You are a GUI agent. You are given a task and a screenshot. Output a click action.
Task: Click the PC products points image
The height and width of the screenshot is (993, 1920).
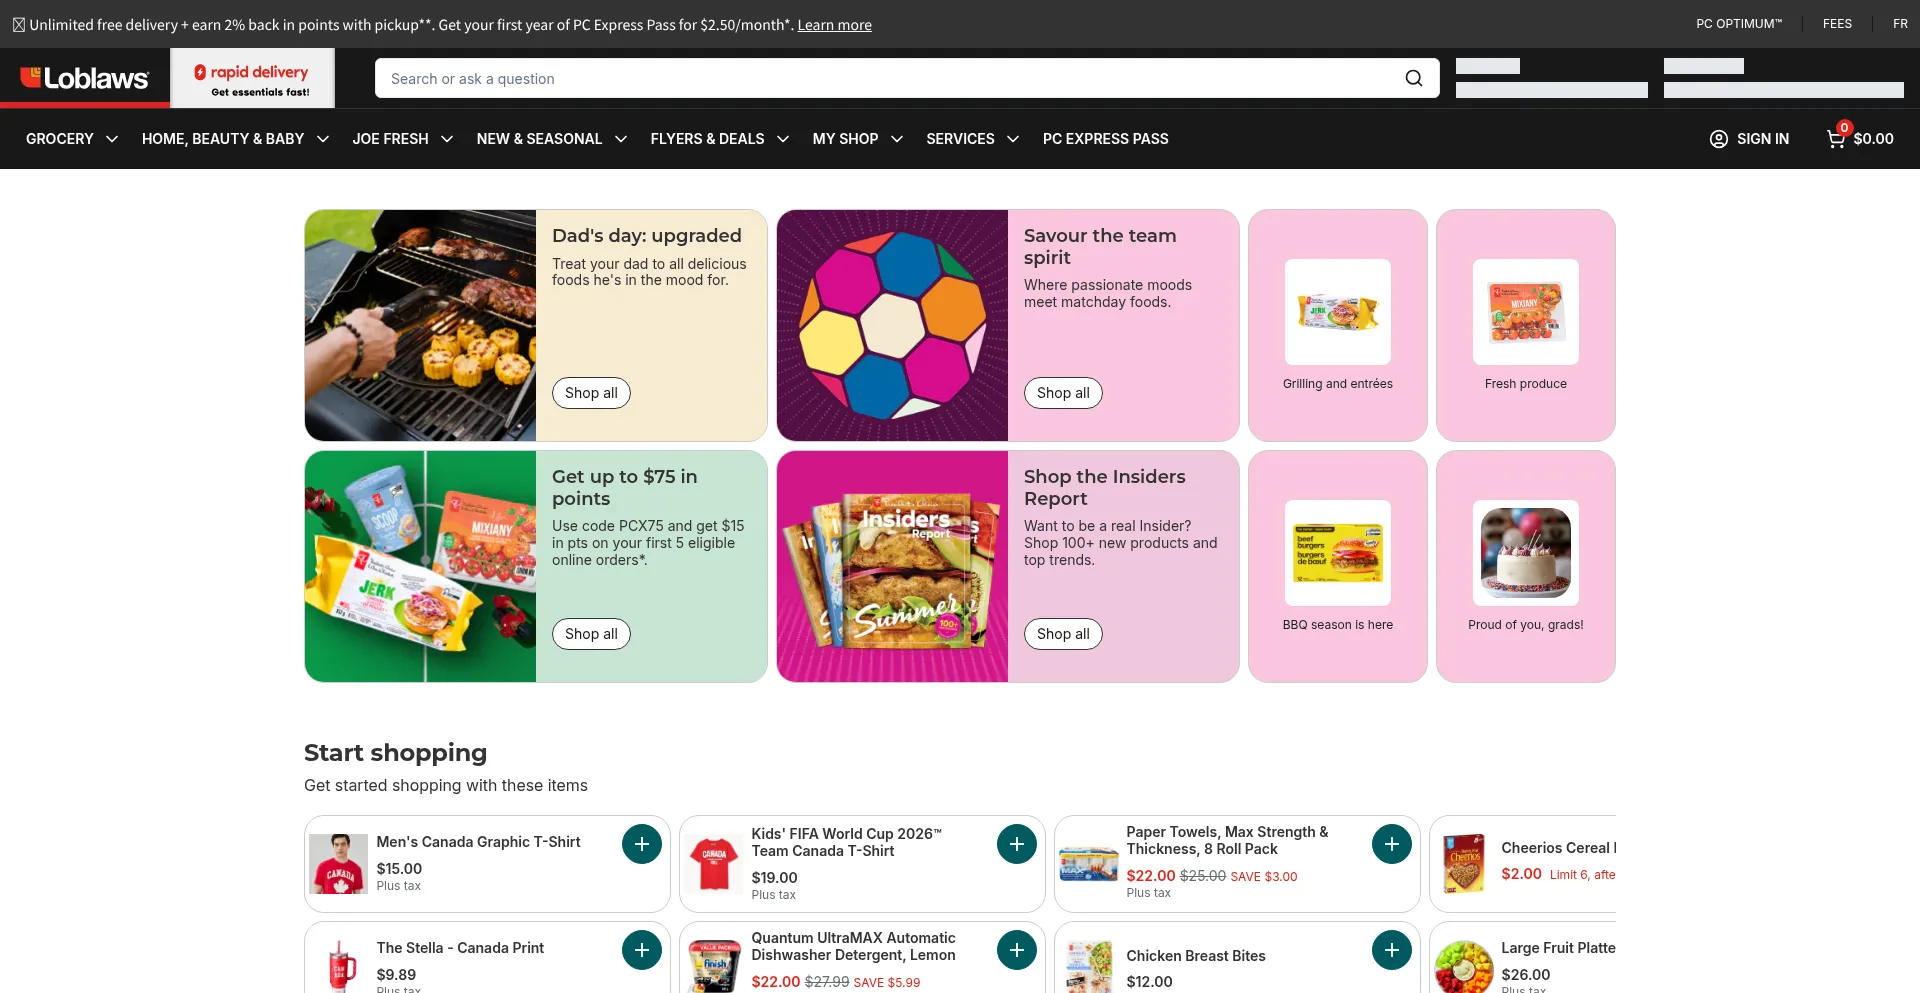421,566
